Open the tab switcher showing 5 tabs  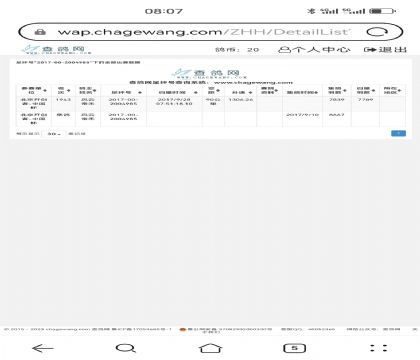point(294,348)
